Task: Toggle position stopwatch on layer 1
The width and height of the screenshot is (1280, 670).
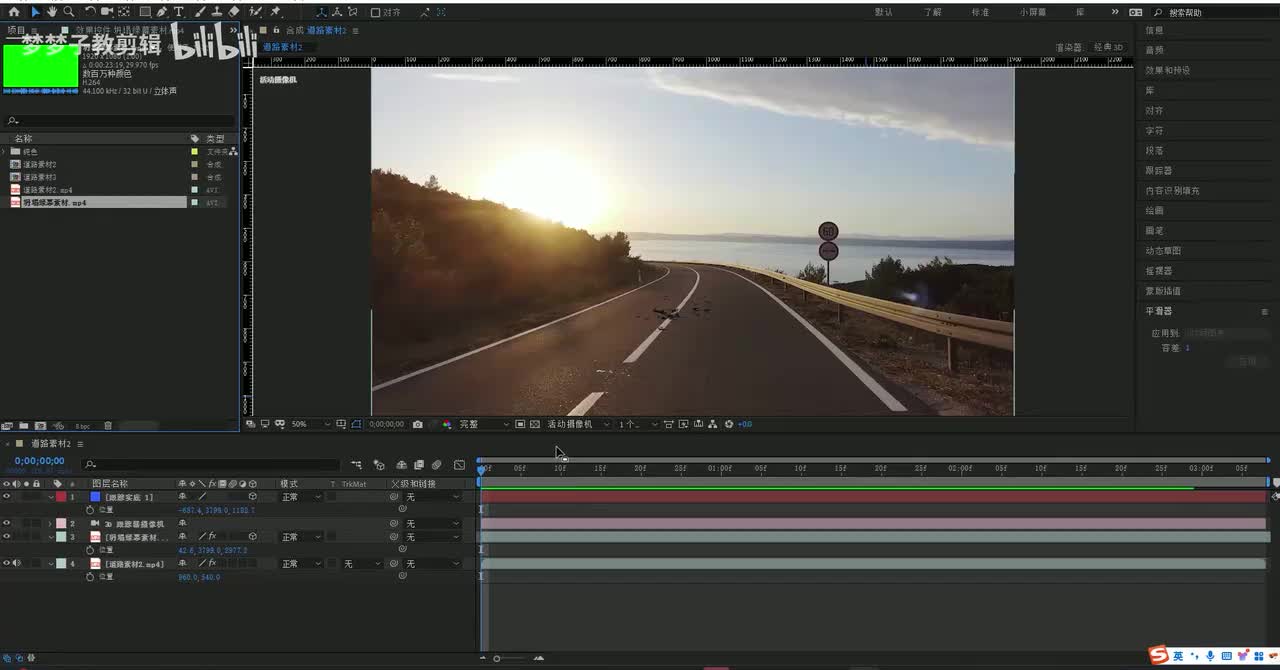Action: click(90, 510)
